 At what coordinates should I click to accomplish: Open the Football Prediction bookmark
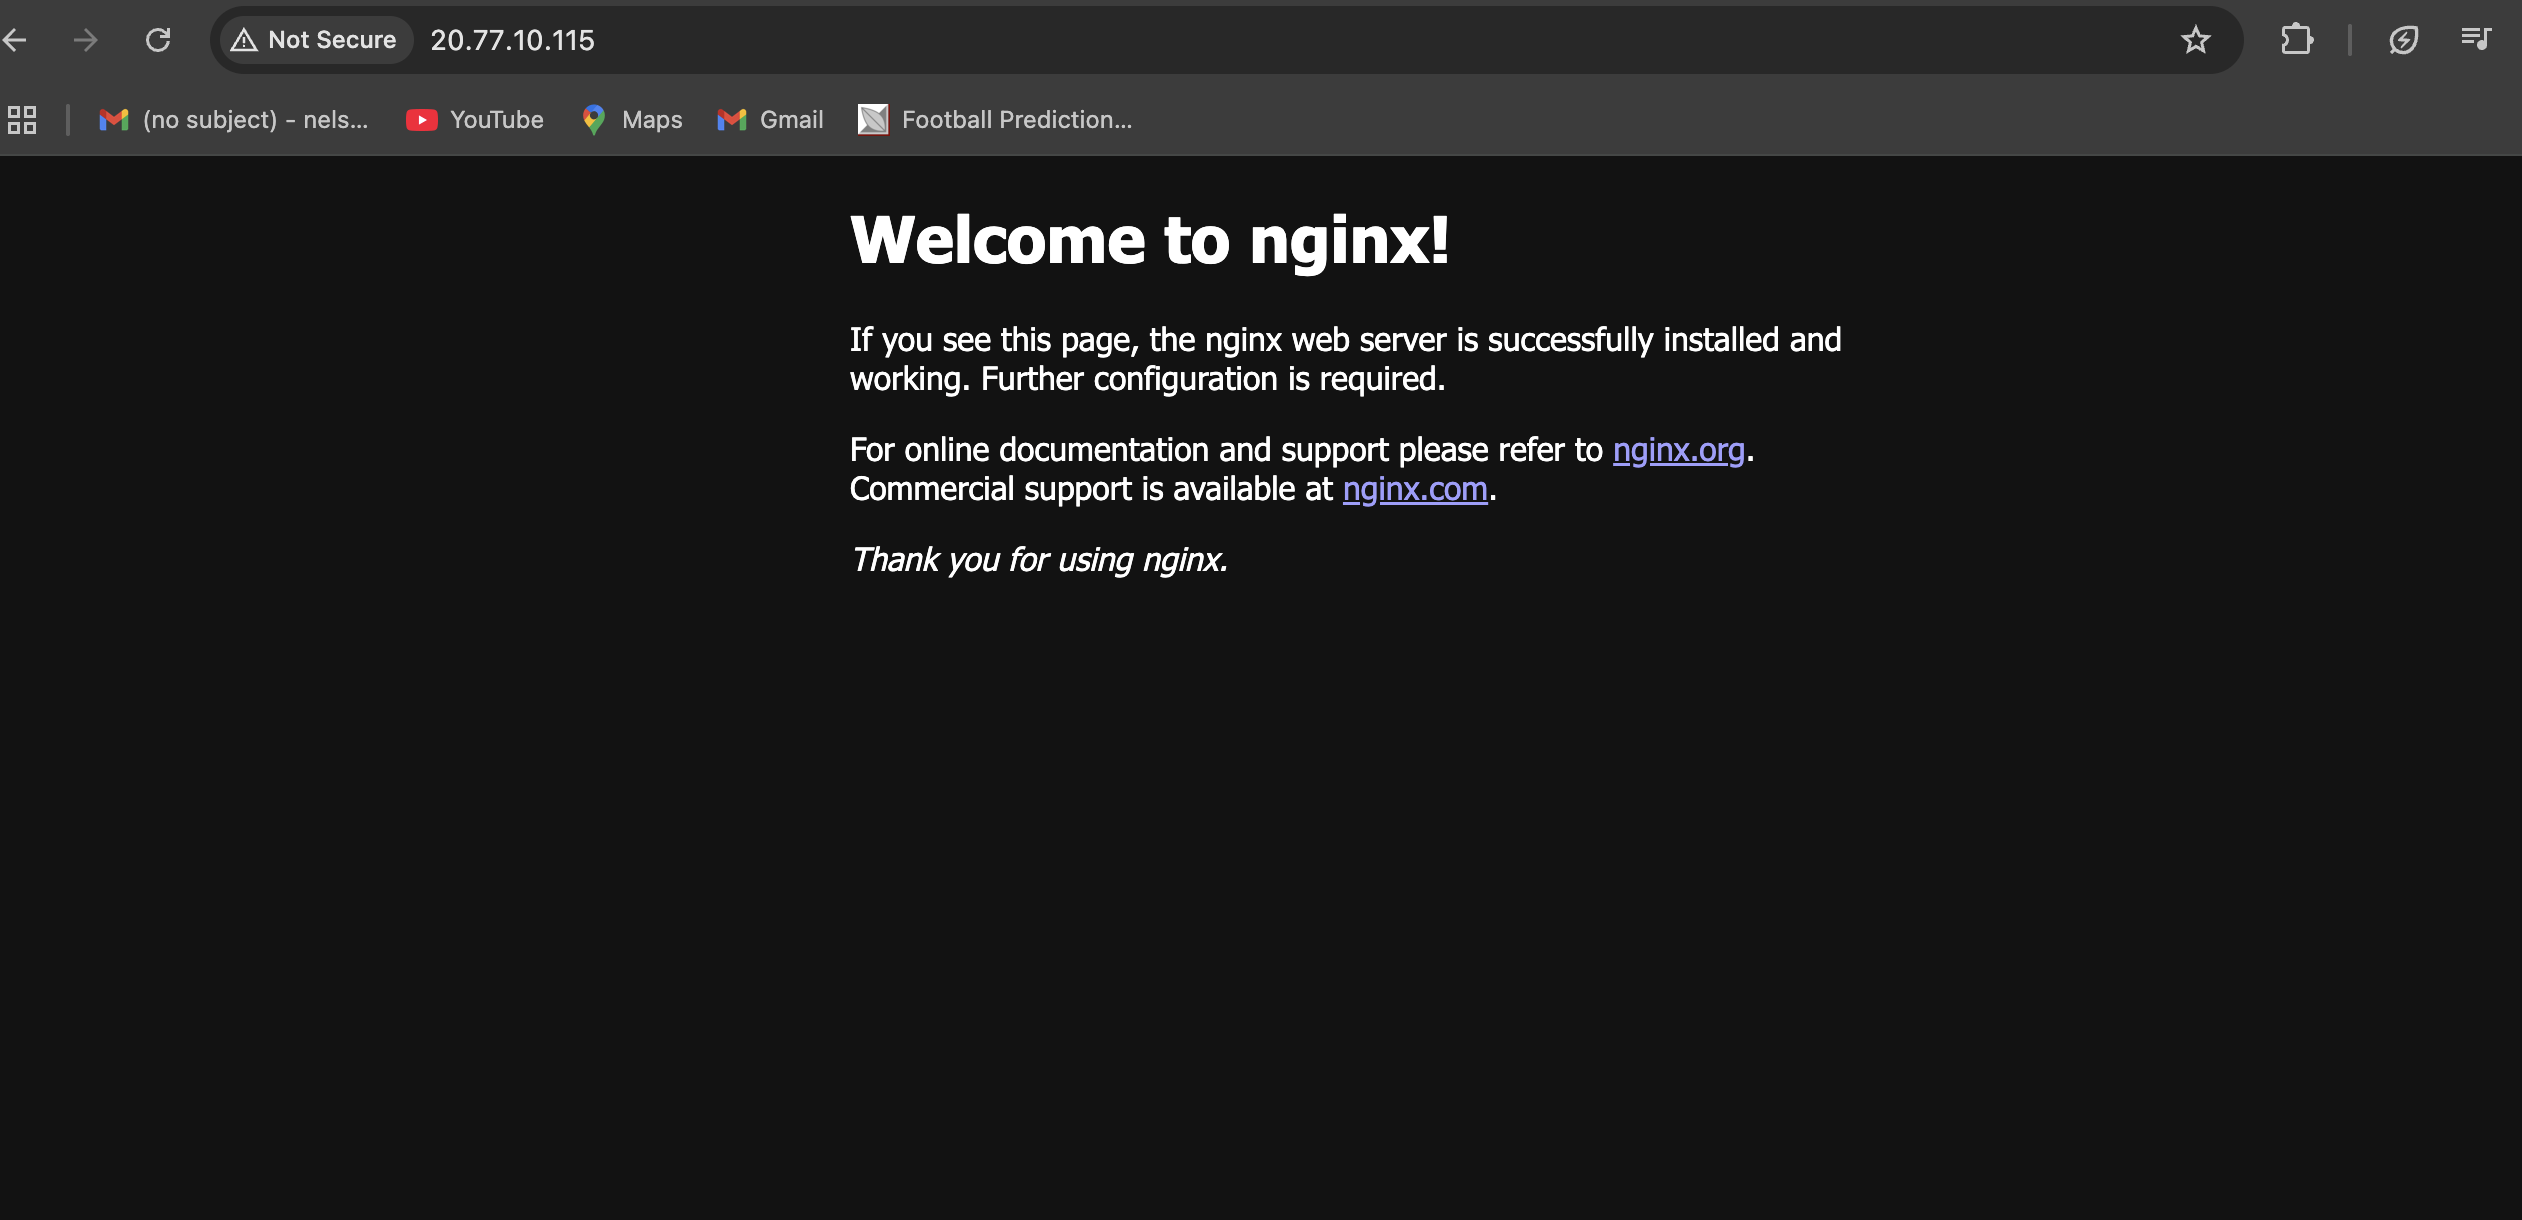pos(995,120)
